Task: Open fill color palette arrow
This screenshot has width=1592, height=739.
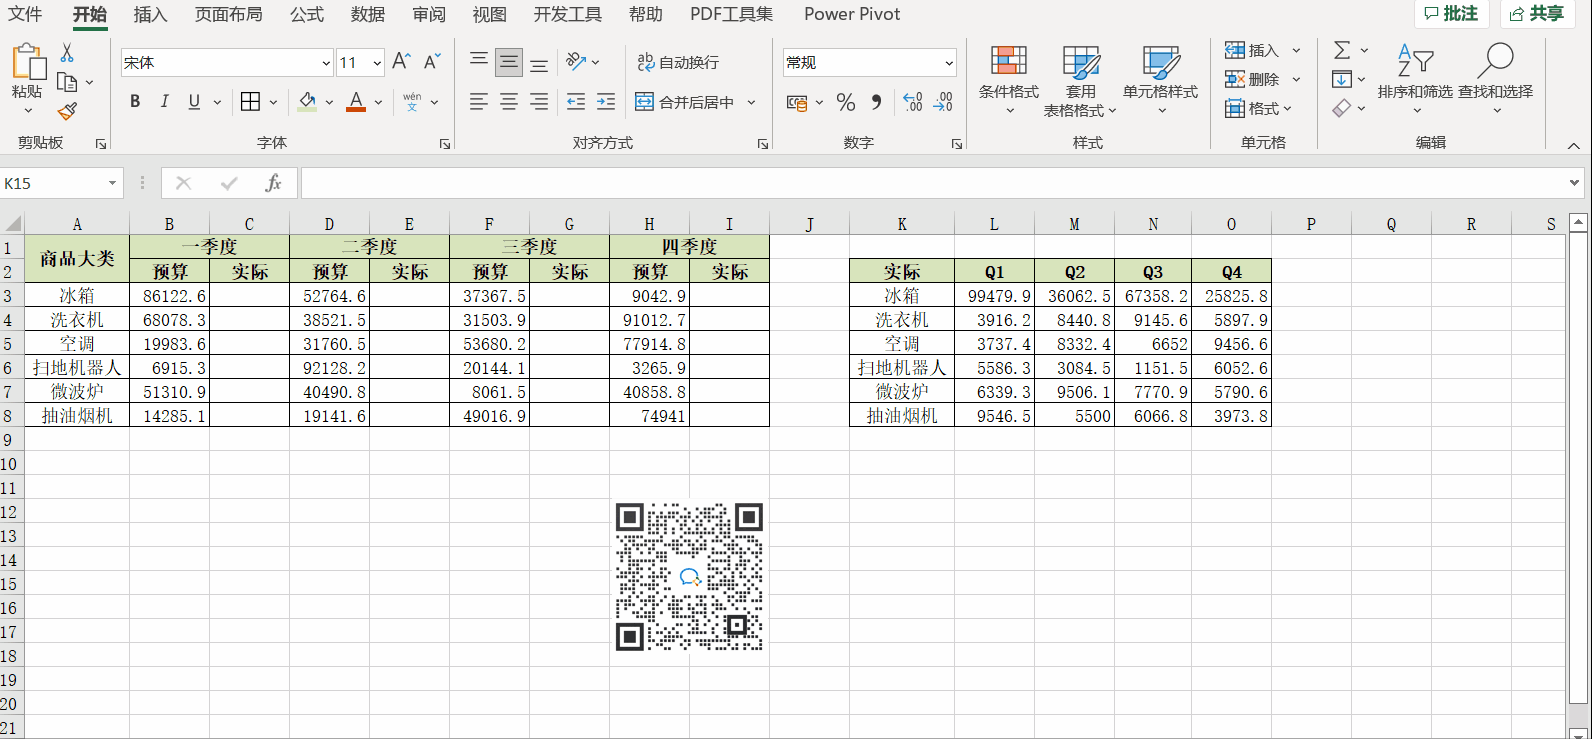Action: click(329, 102)
